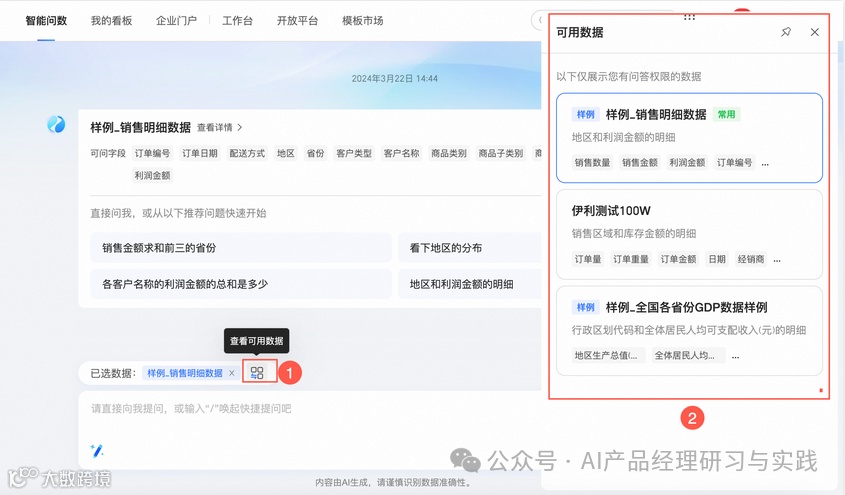
Task: Click selected data tag 样例_销售明细数据
Action: pyautogui.click(x=185, y=373)
